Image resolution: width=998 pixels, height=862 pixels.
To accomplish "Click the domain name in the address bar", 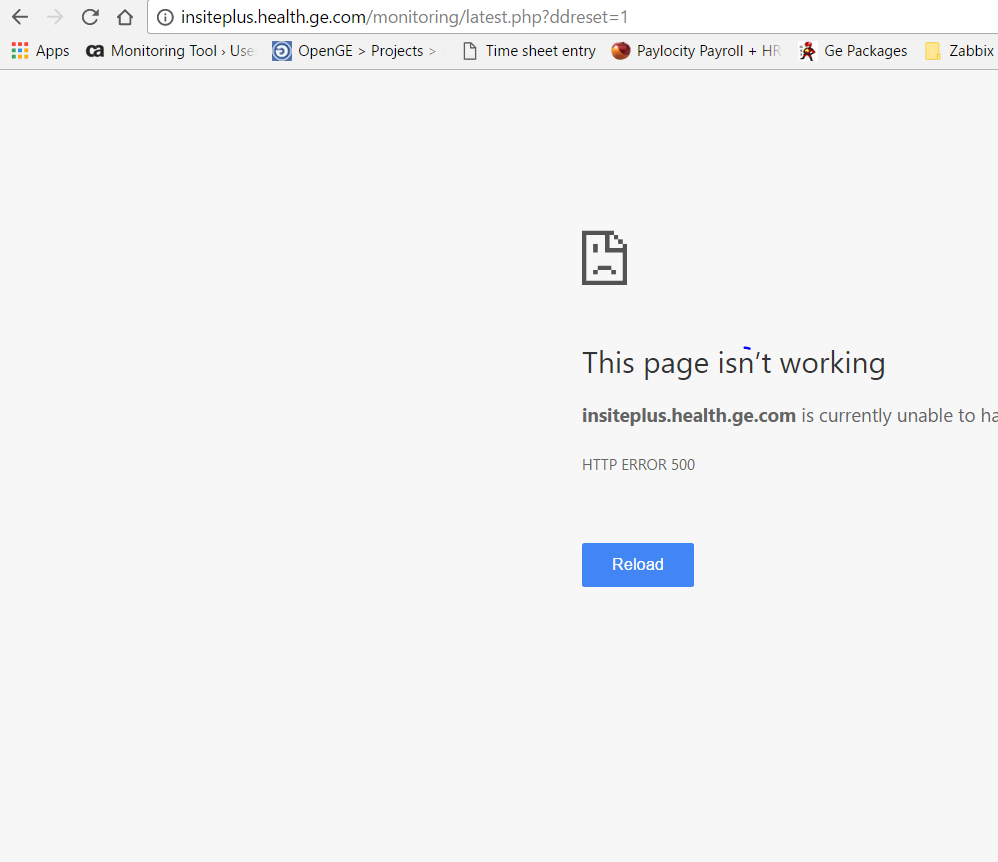I will [273, 17].
